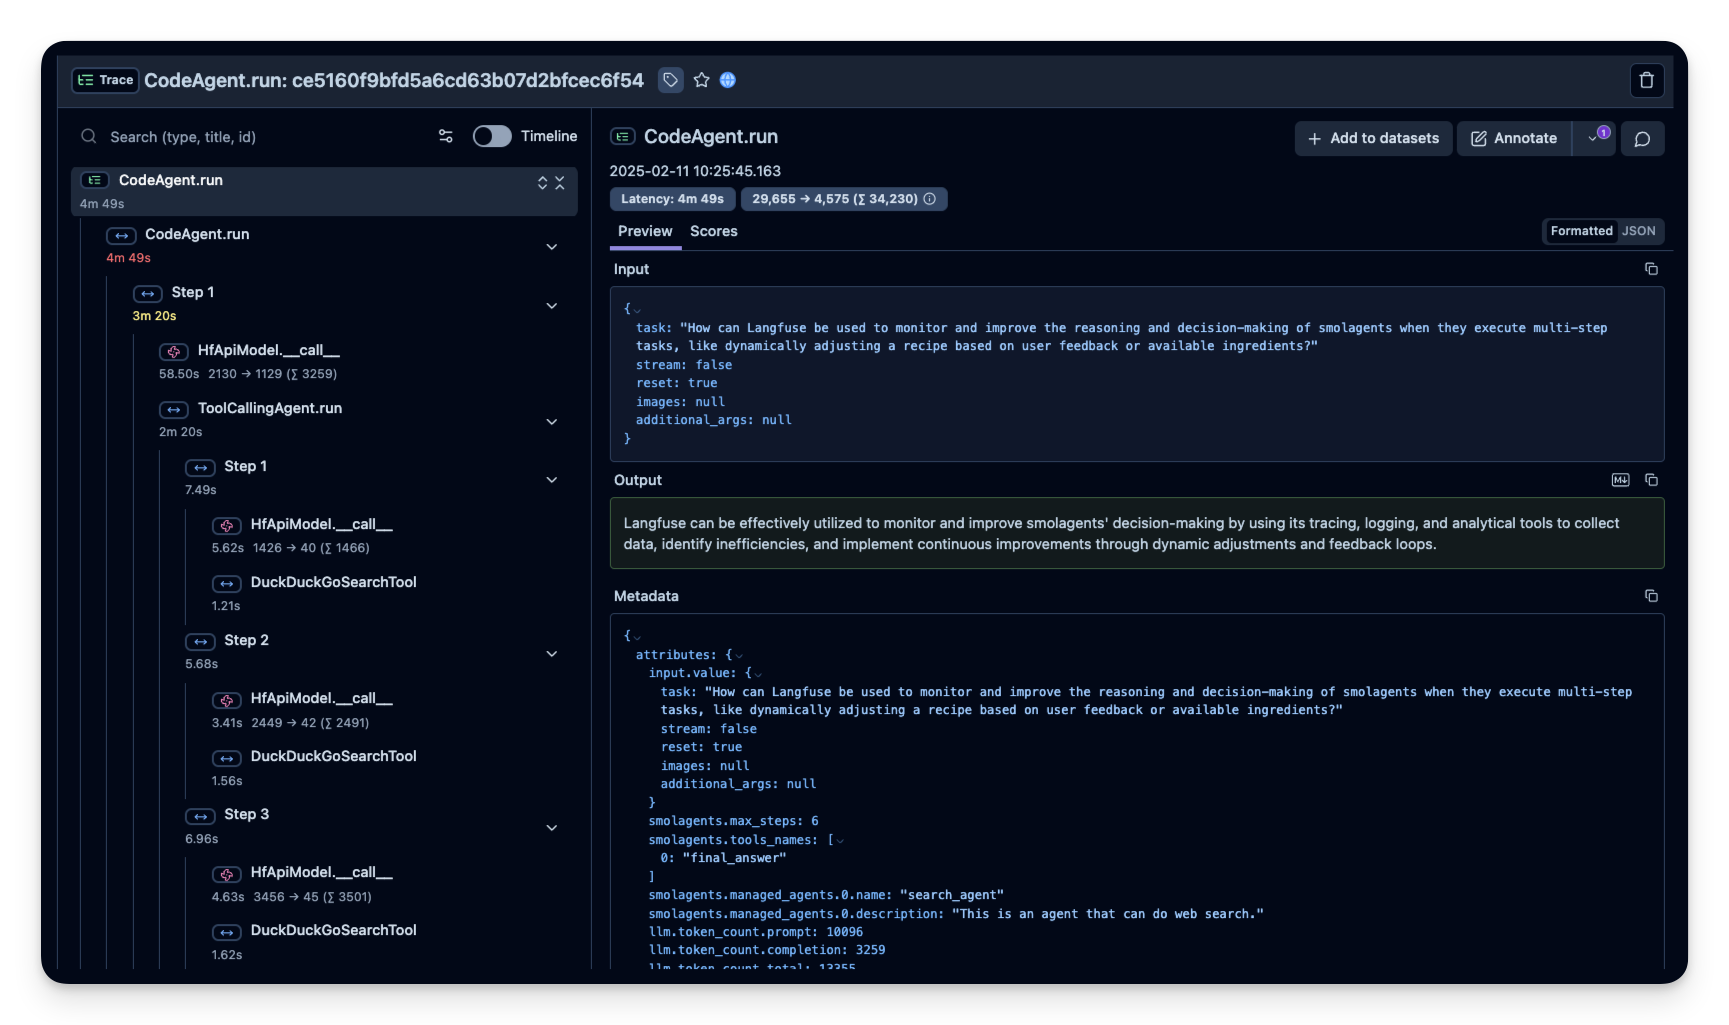This screenshot has width=1729, height=1025.
Task: Click Add to datasets button
Action: coord(1373,139)
